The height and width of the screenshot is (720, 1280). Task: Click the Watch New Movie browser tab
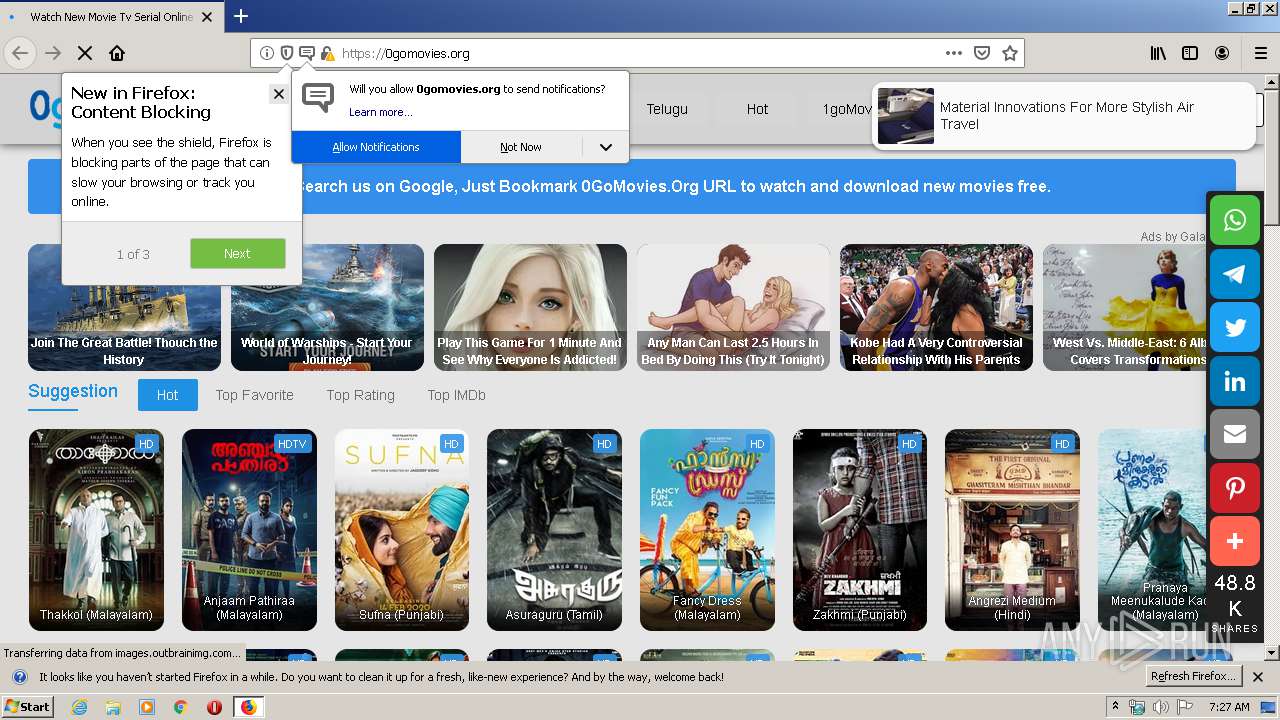[x=111, y=17]
